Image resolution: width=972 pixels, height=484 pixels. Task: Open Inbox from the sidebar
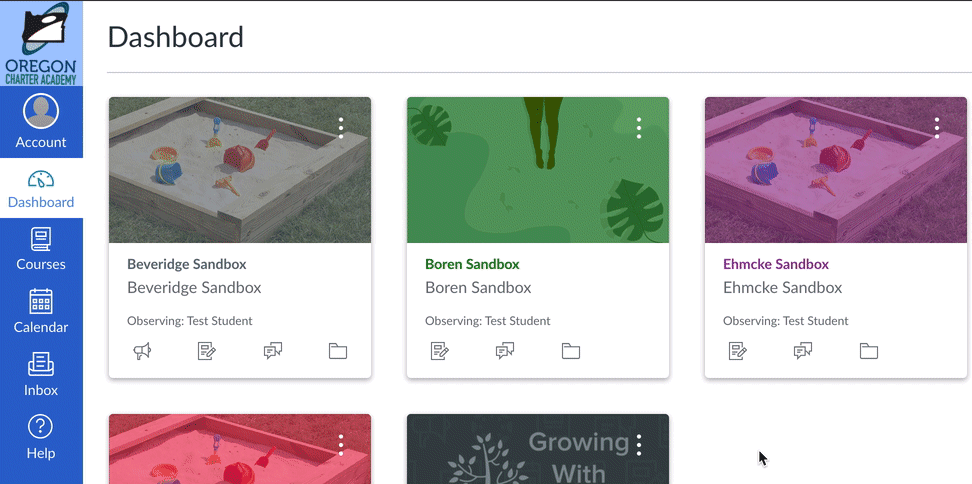(x=41, y=374)
